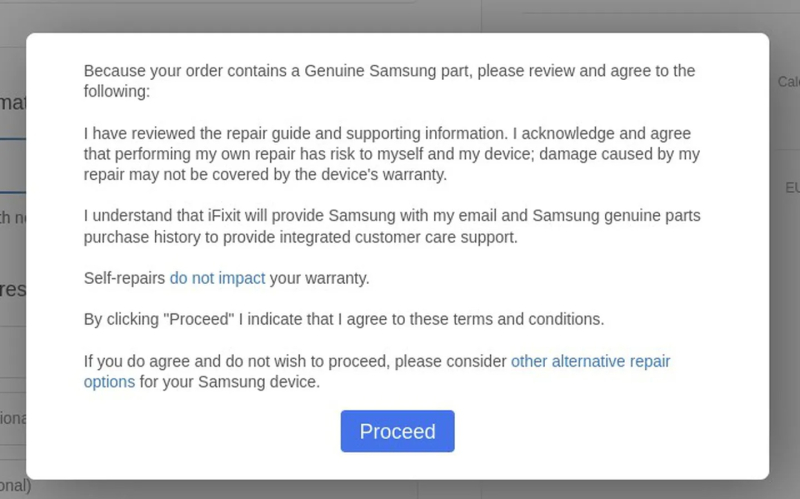800x499 pixels.
Task: Click the "If you do agree" sentence
Action: pyautogui.click(x=296, y=362)
